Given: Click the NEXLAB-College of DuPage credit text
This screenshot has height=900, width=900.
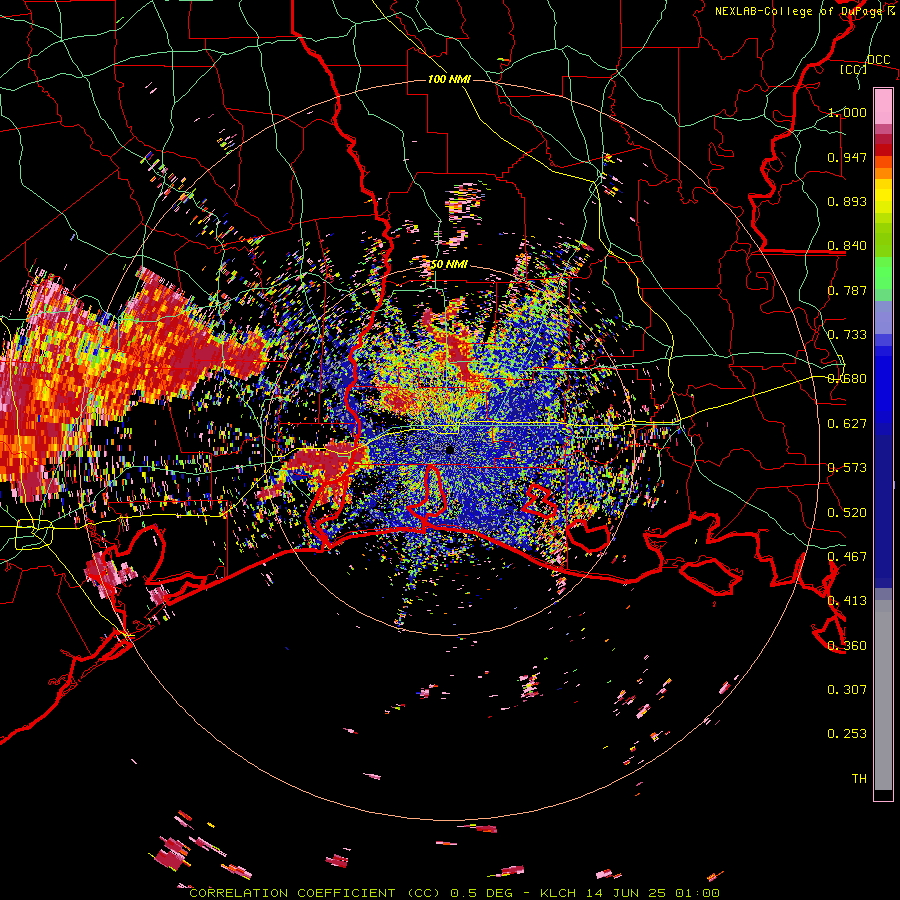Looking at the screenshot, I should tap(799, 11).
